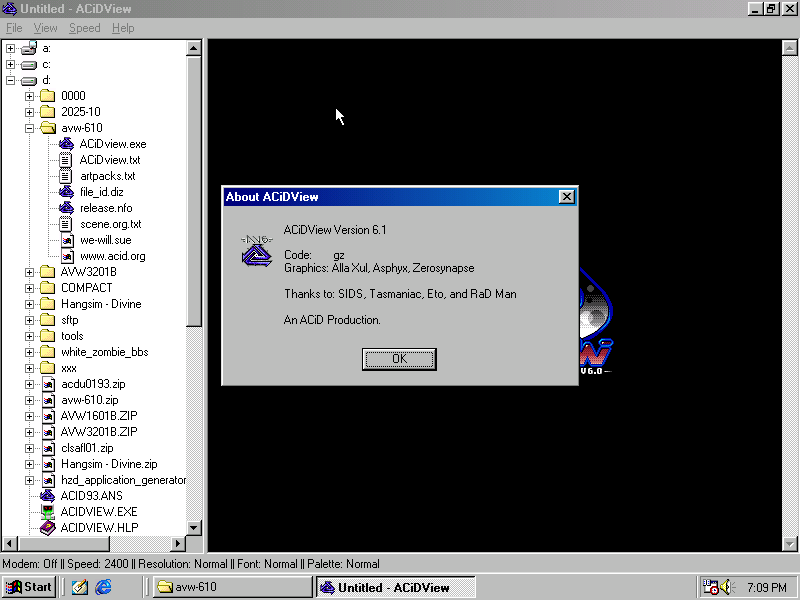
Task: Expand the Hangsim - Divine.zip node
Action: [30, 464]
